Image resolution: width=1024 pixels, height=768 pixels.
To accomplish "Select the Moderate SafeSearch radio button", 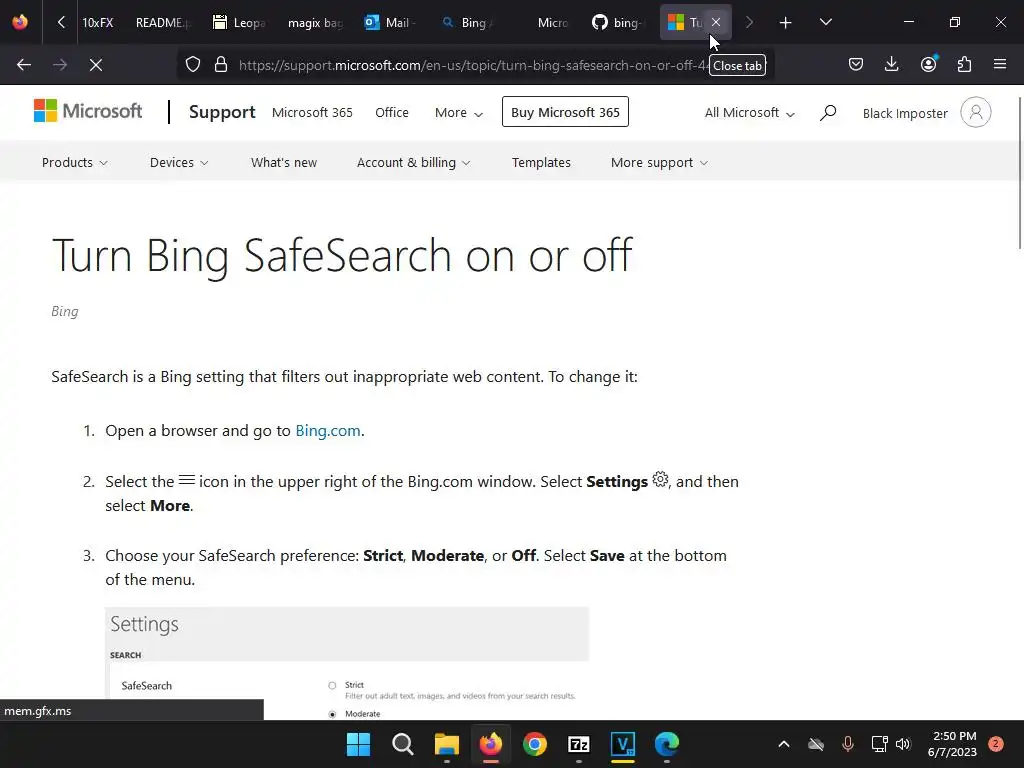I will [332, 714].
